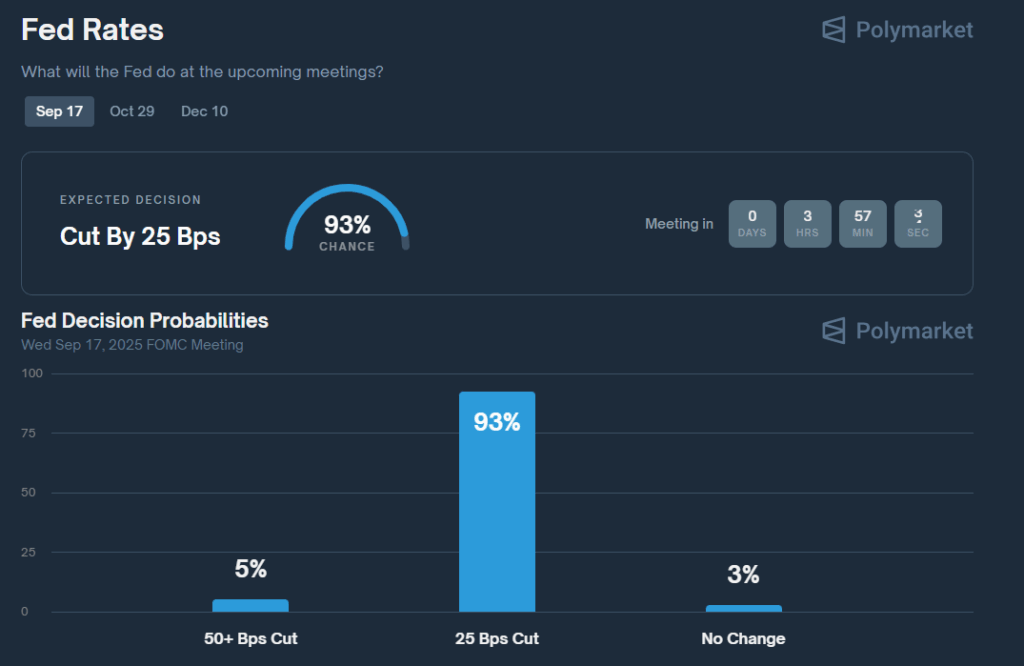The image size is (1024, 666).
Task: Click the countdown HRS box
Action: [807, 223]
